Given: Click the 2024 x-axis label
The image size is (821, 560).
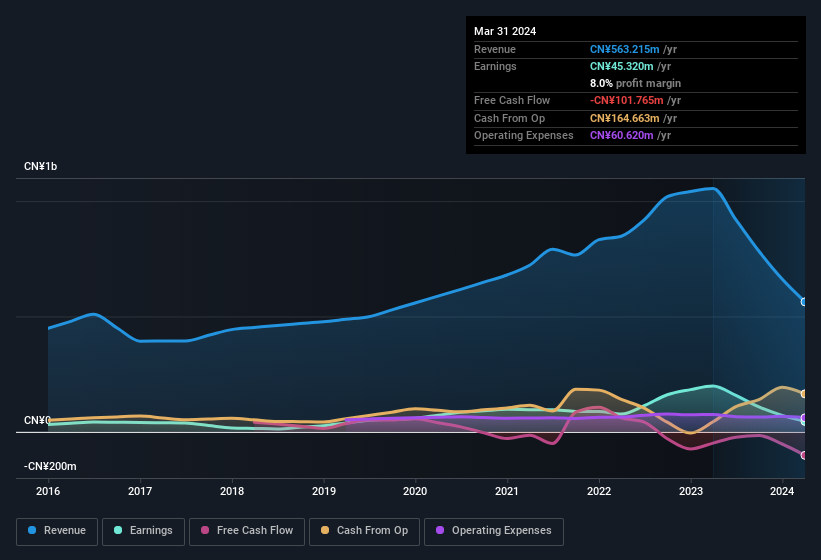Looking at the screenshot, I should [x=782, y=491].
